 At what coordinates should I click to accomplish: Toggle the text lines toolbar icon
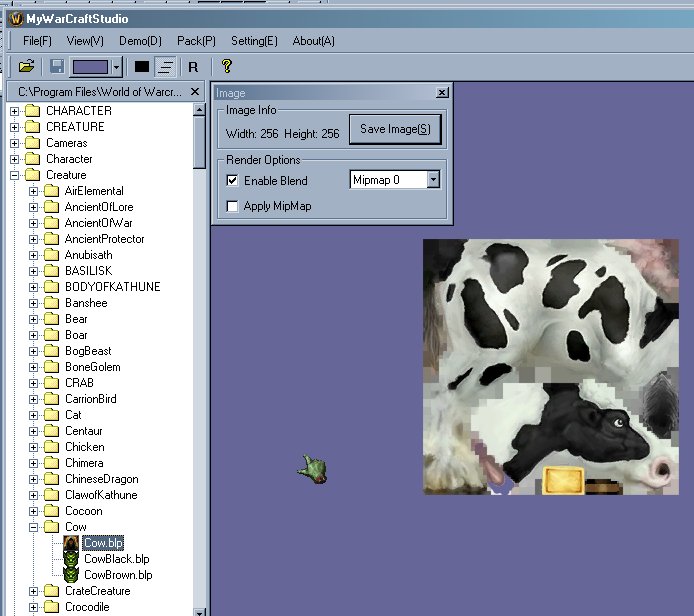pos(166,67)
